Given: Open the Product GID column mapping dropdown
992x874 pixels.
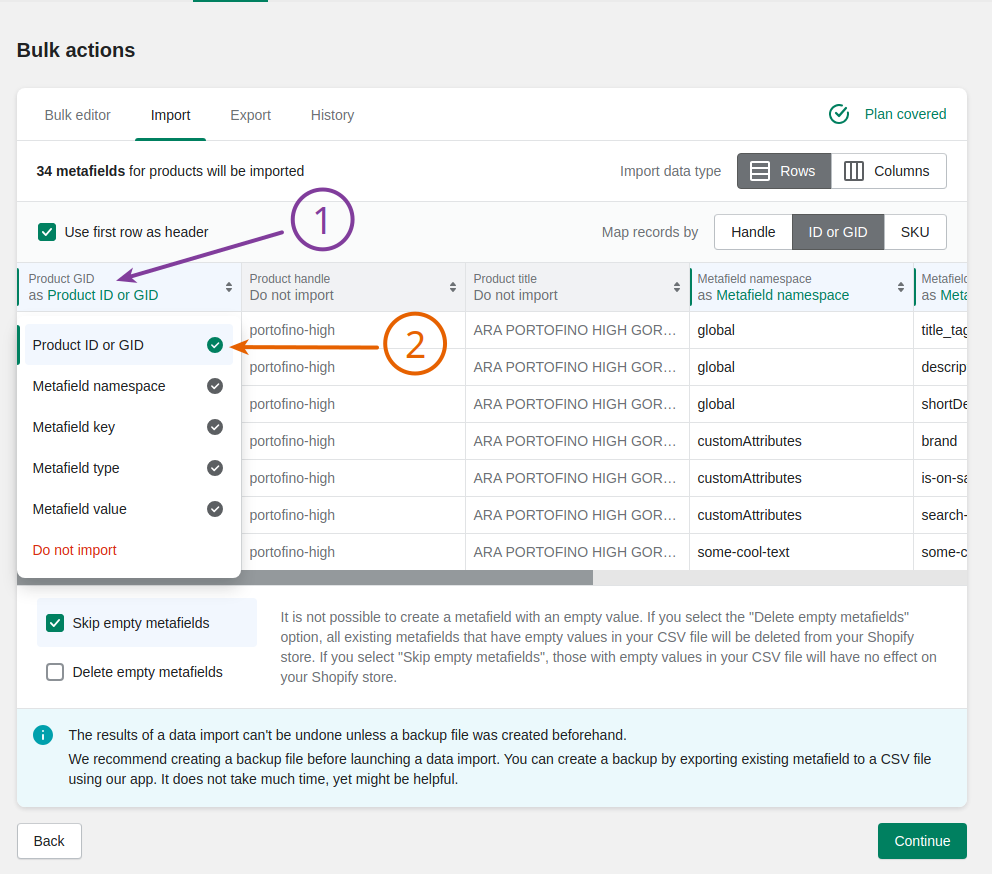Looking at the screenshot, I should 115,287.
